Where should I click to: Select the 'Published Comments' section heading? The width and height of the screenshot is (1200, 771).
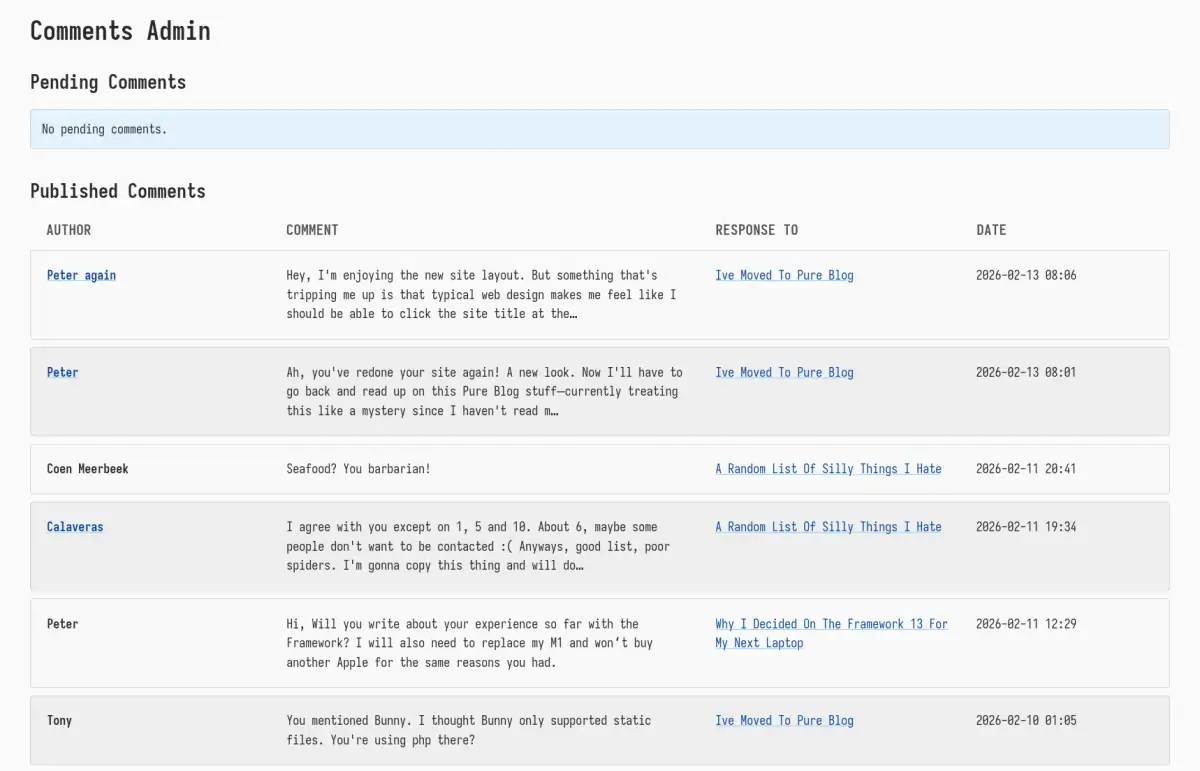pos(117,191)
